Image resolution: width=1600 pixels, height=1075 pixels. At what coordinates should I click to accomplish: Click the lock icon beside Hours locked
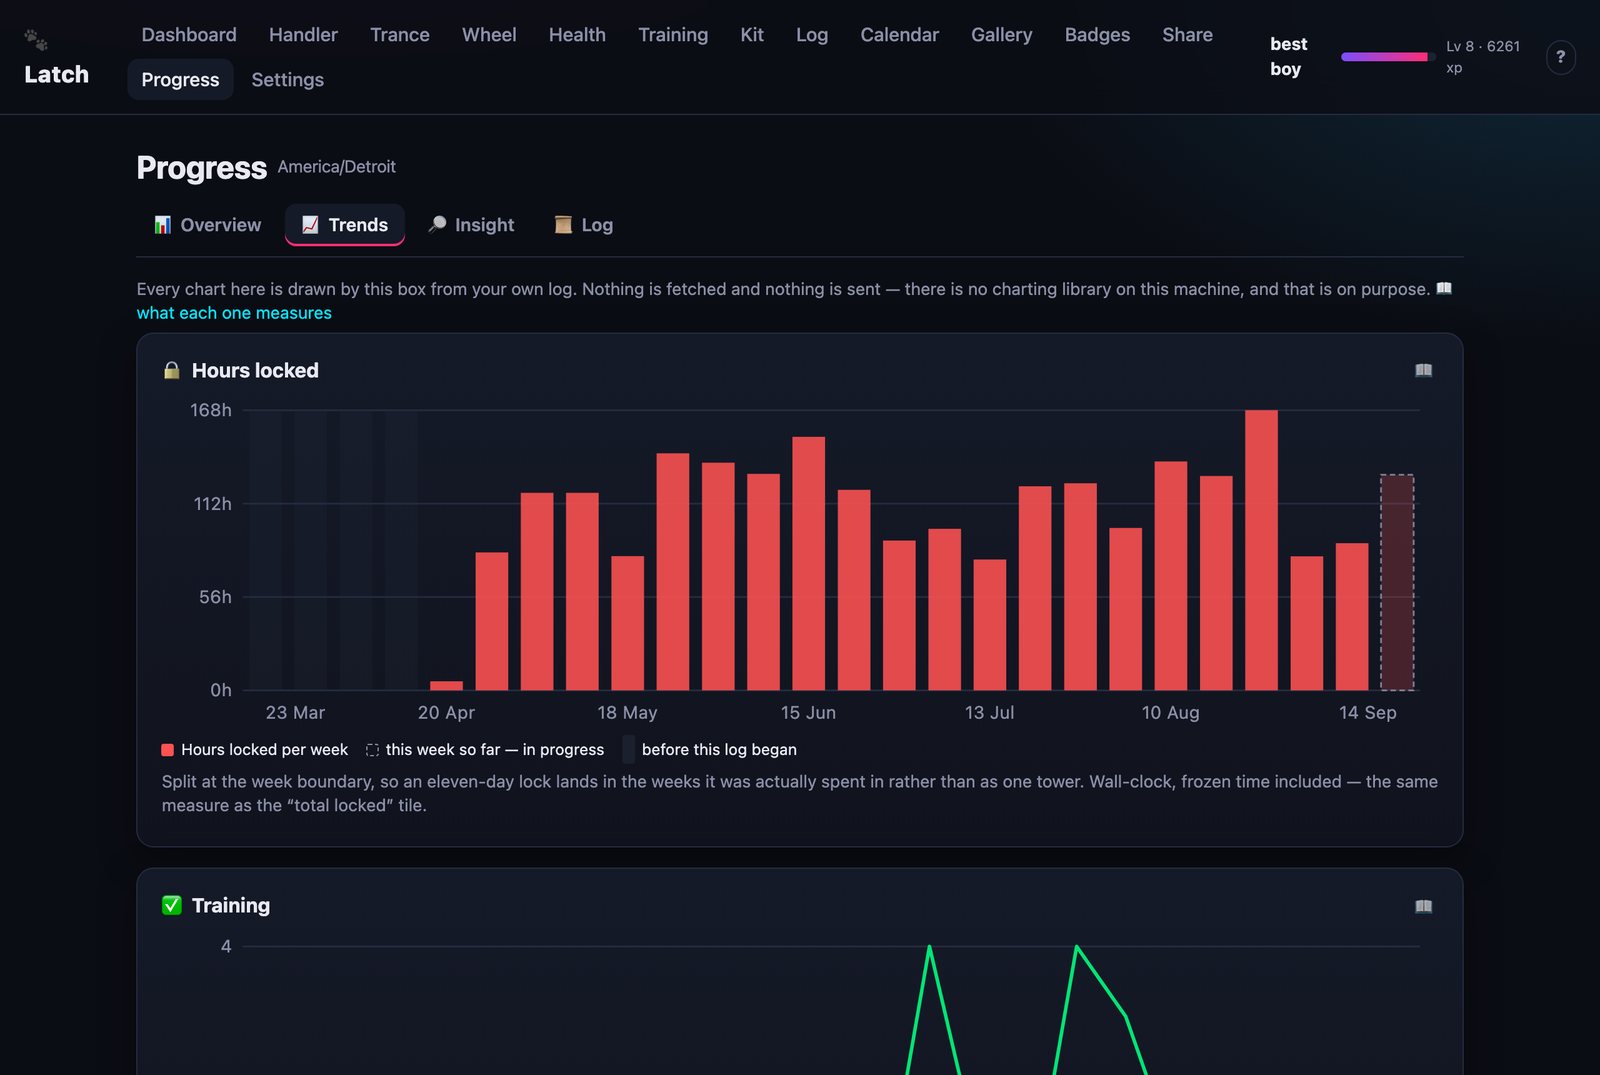tap(172, 370)
